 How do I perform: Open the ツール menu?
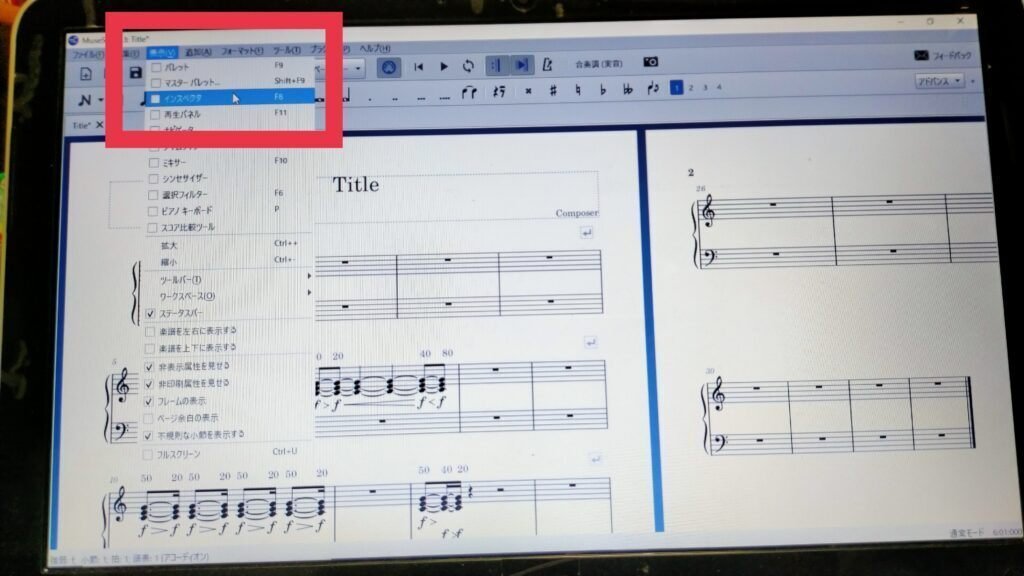(286, 50)
